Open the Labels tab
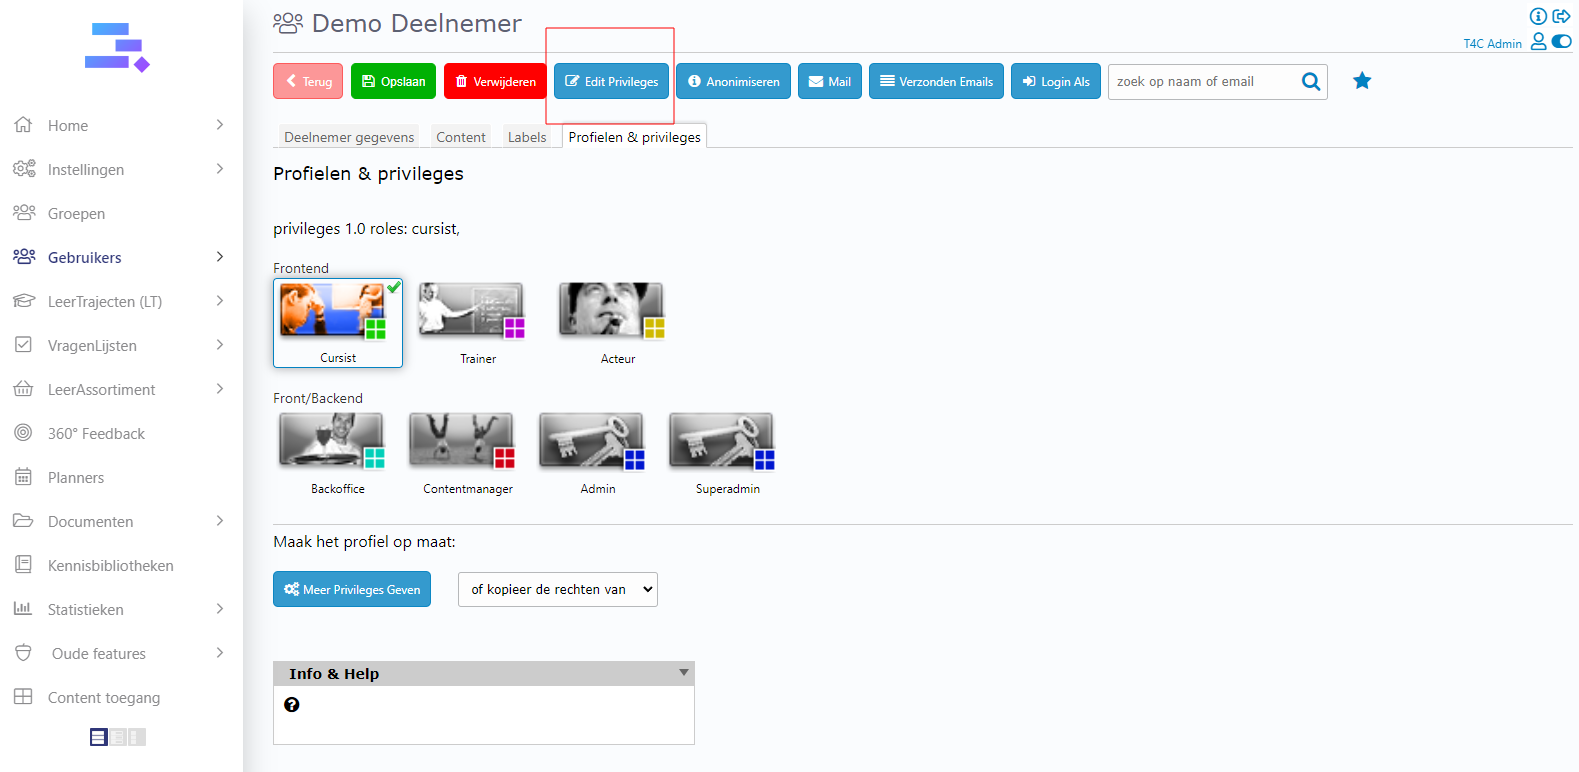This screenshot has height=772, width=1579. point(526,137)
